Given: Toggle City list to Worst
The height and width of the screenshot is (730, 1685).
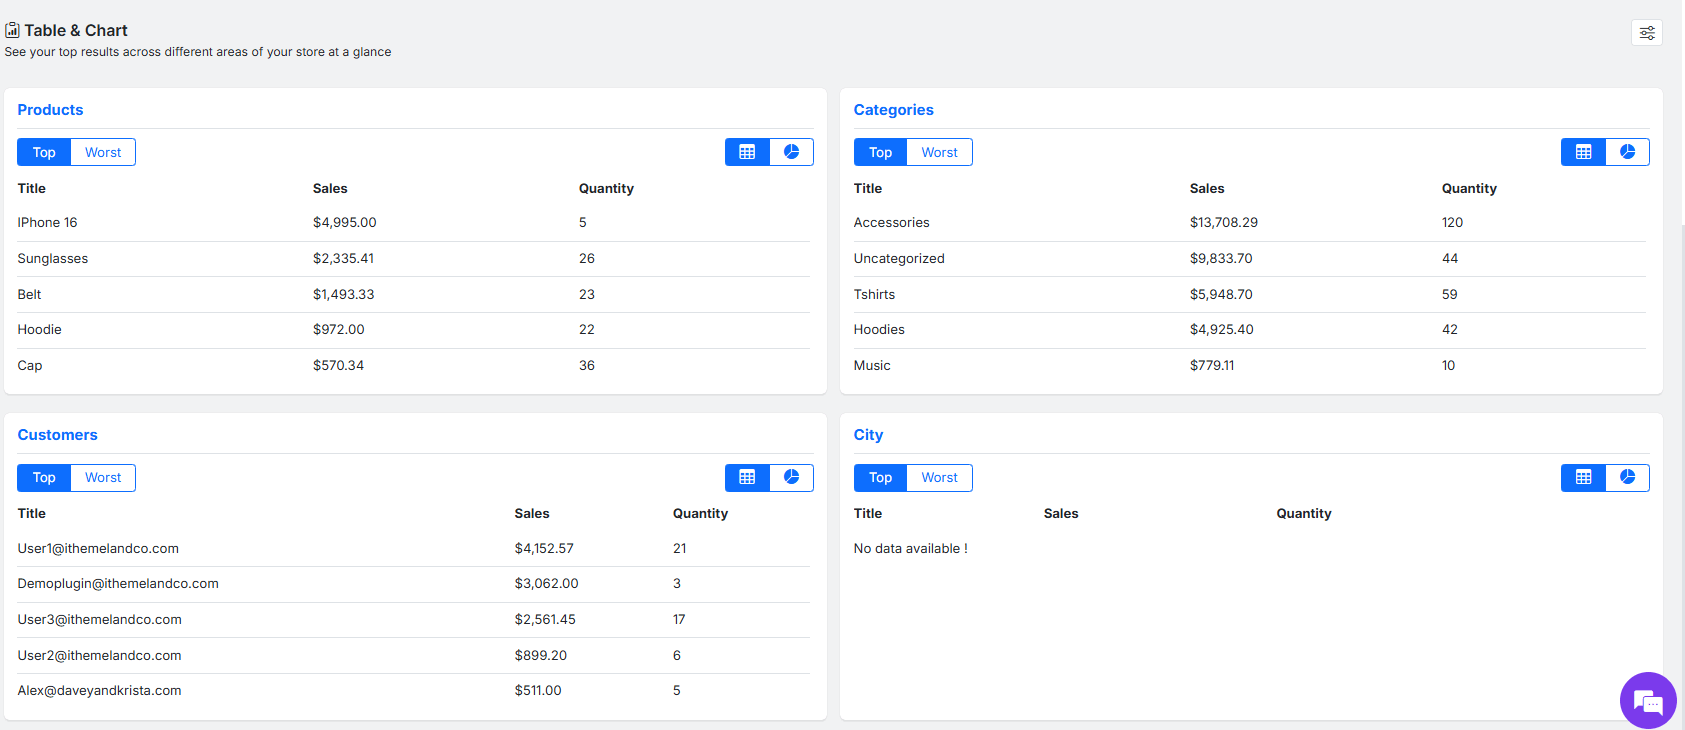Looking at the screenshot, I should (x=939, y=477).
